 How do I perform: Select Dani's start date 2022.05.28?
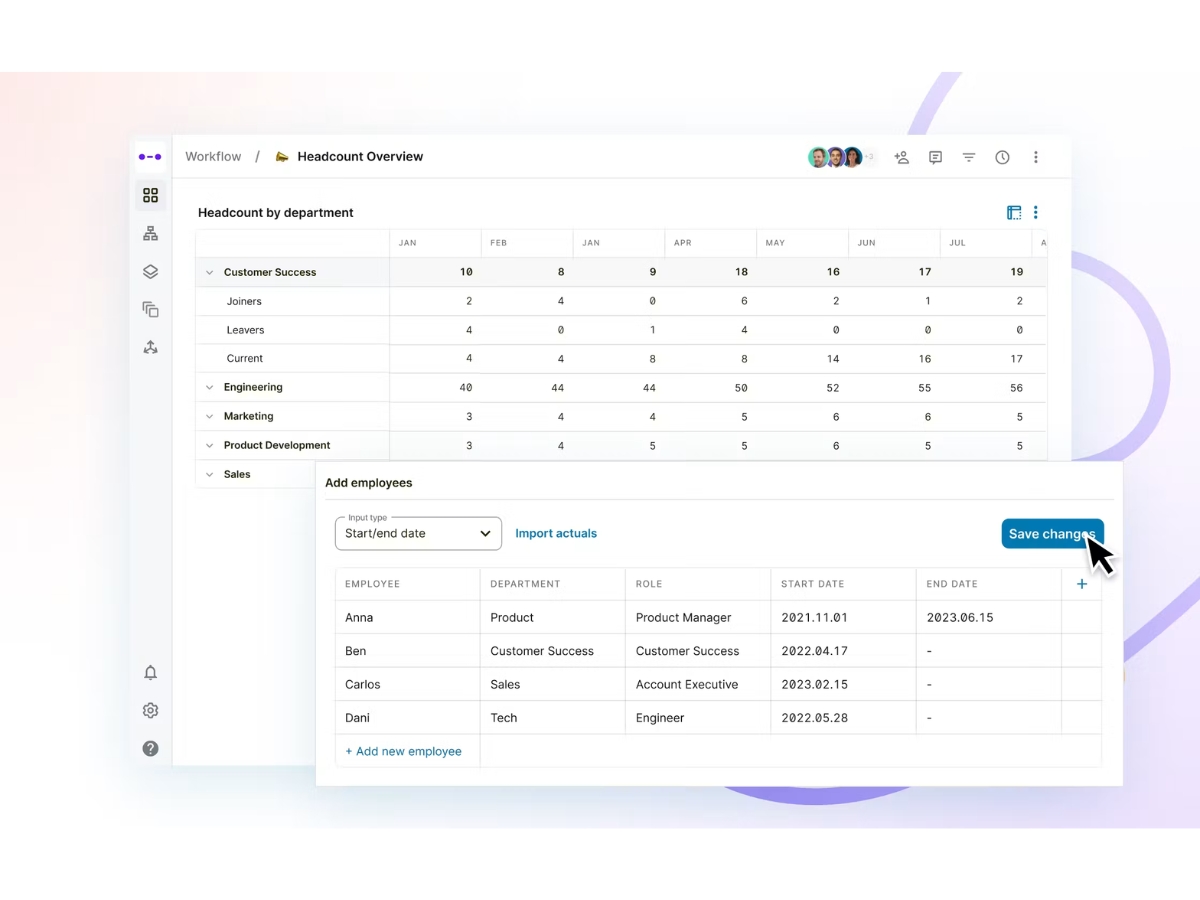843,718
